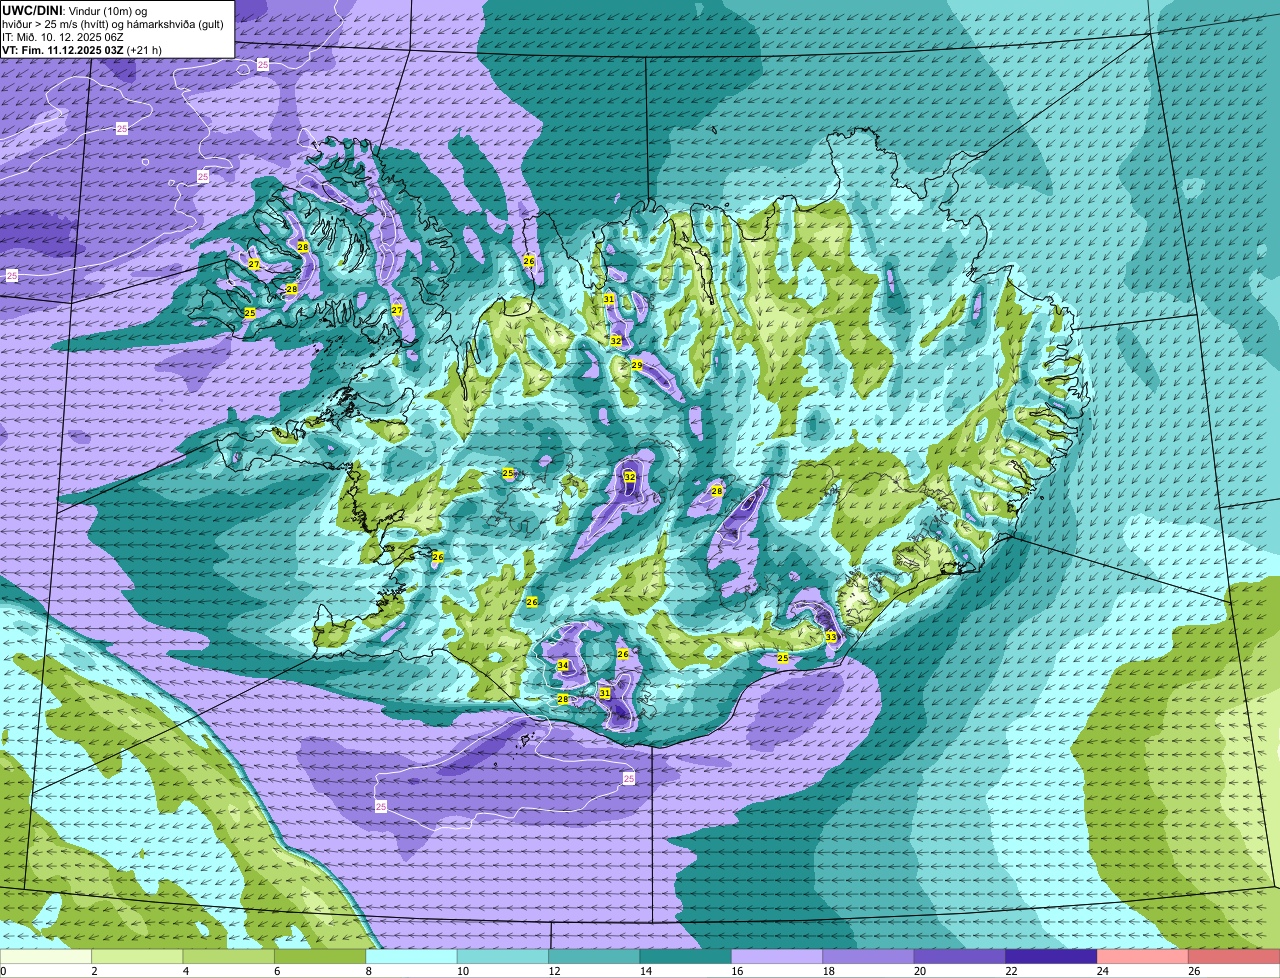Click the legend scale tick label '2'
Screen dimensions: 1280x978
tap(94, 971)
